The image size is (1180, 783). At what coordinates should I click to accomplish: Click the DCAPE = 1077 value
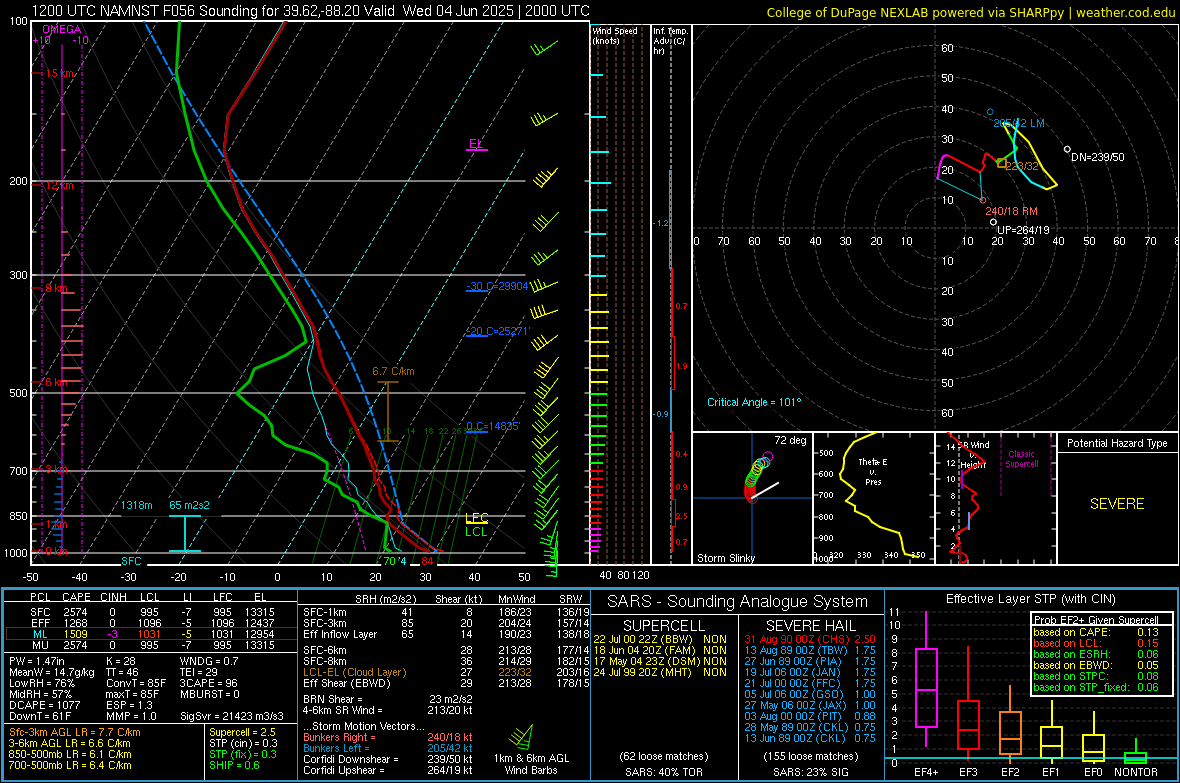(x=45, y=705)
